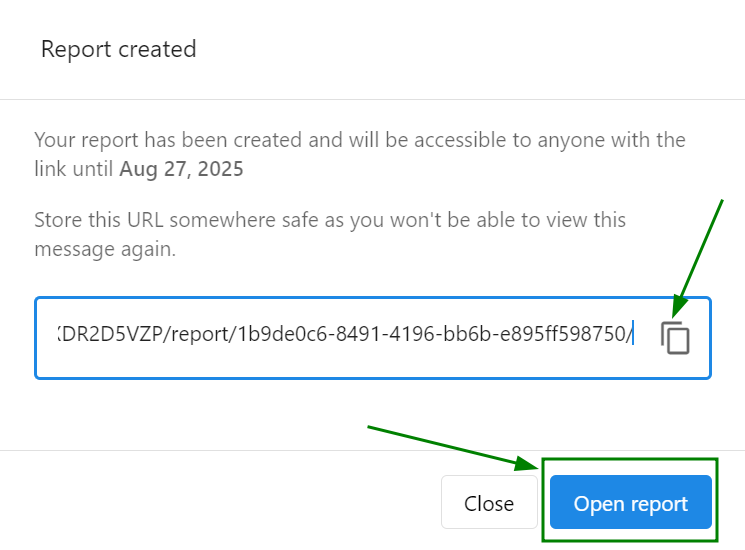Click the blue Open report button
This screenshot has height=550, width=745.
(630, 502)
